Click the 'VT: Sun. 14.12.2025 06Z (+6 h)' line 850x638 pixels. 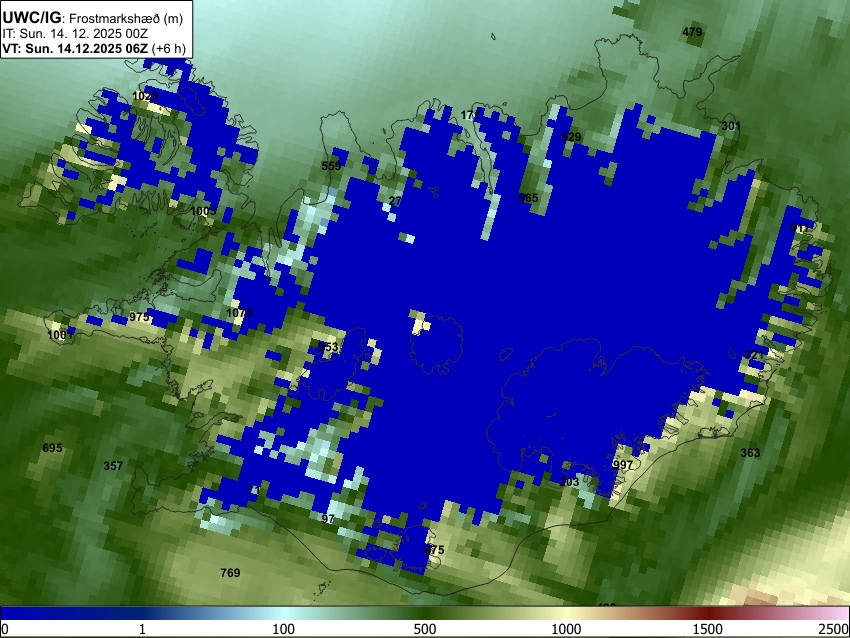click(x=94, y=48)
